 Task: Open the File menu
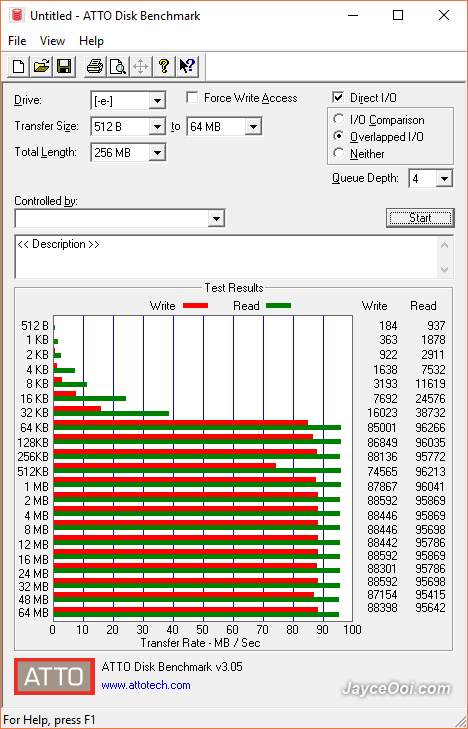pos(17,41)
